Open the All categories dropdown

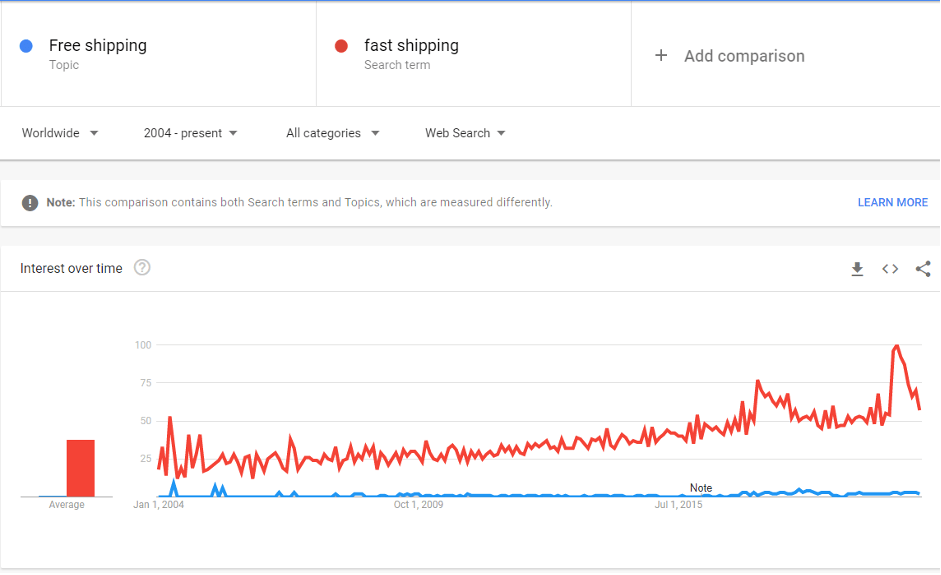(x=332, y=133)
